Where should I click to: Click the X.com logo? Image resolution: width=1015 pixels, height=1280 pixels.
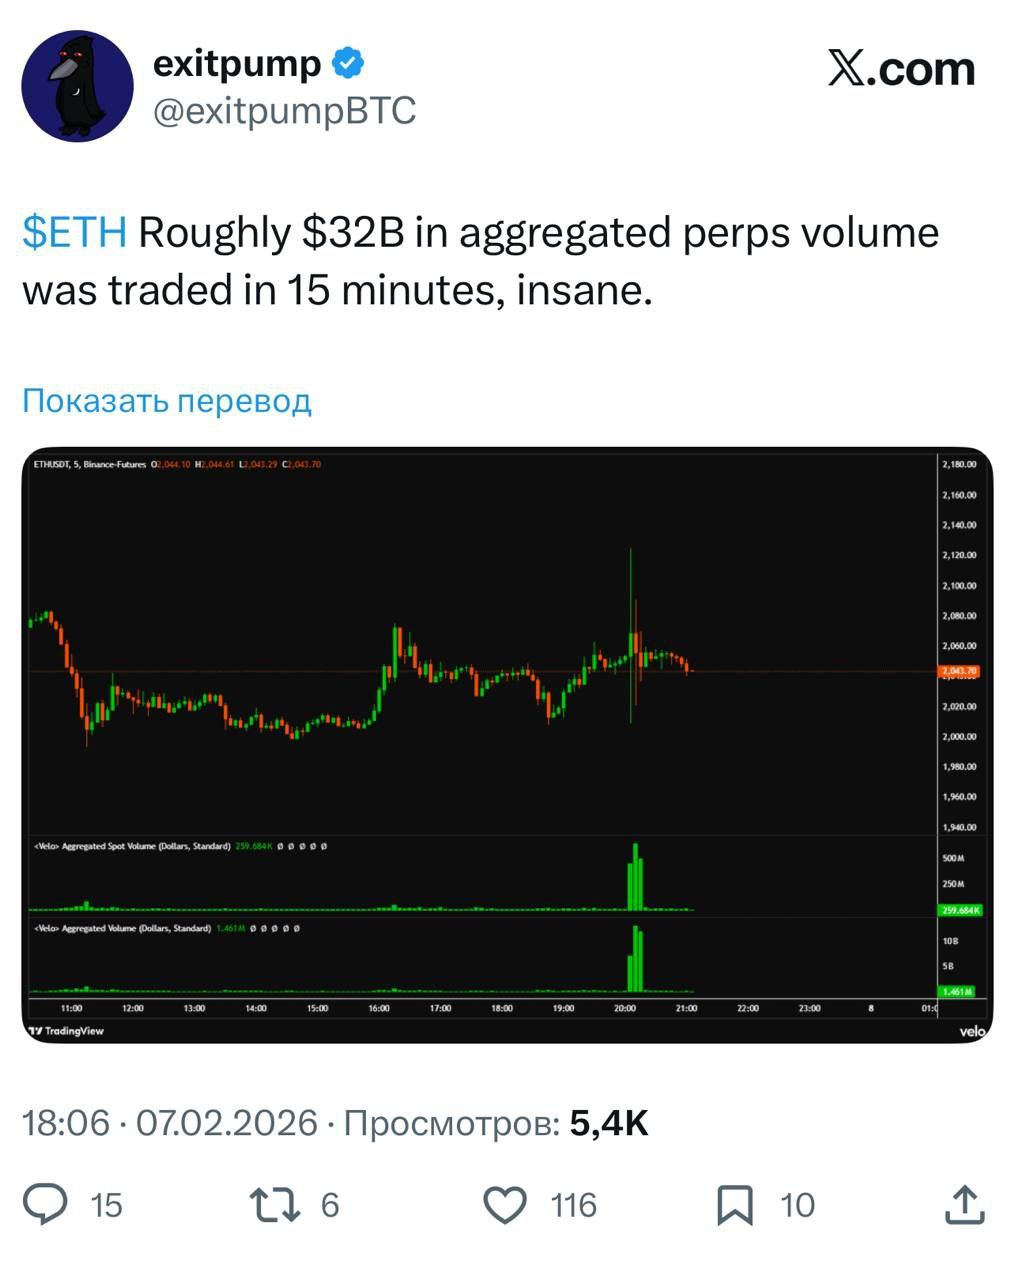tap(901, 69)
